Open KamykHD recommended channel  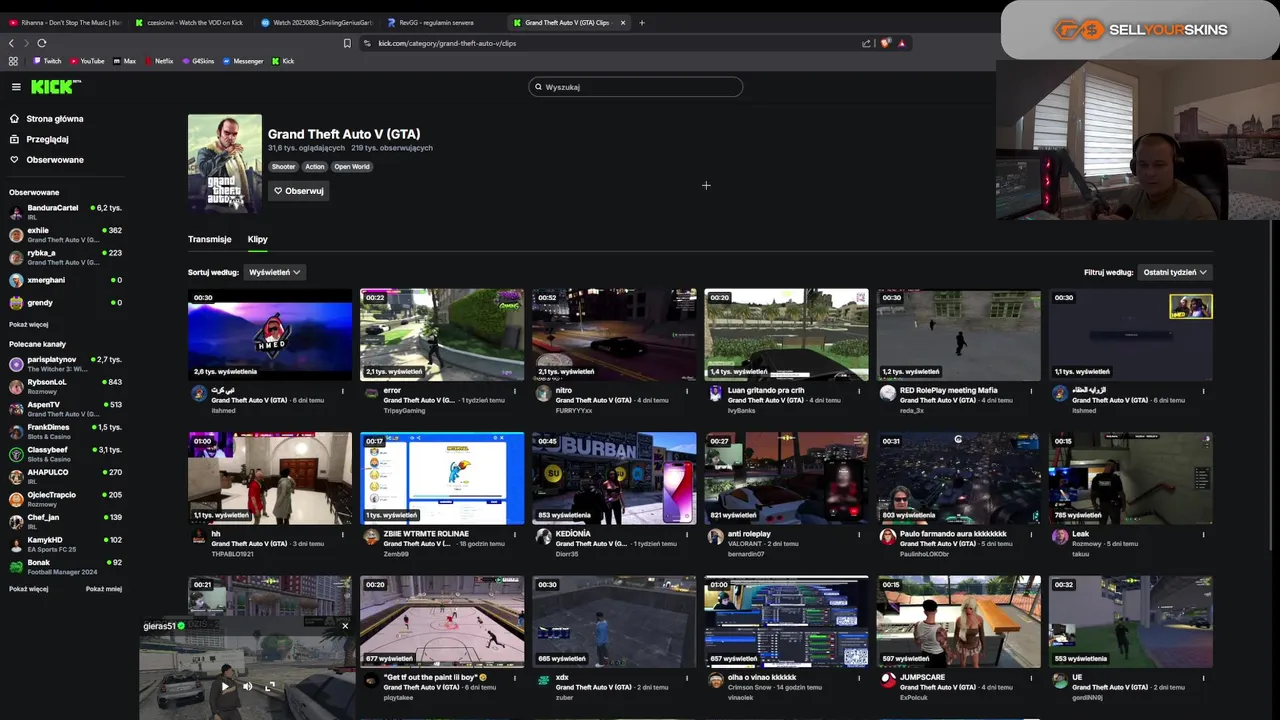coord(65,544)
